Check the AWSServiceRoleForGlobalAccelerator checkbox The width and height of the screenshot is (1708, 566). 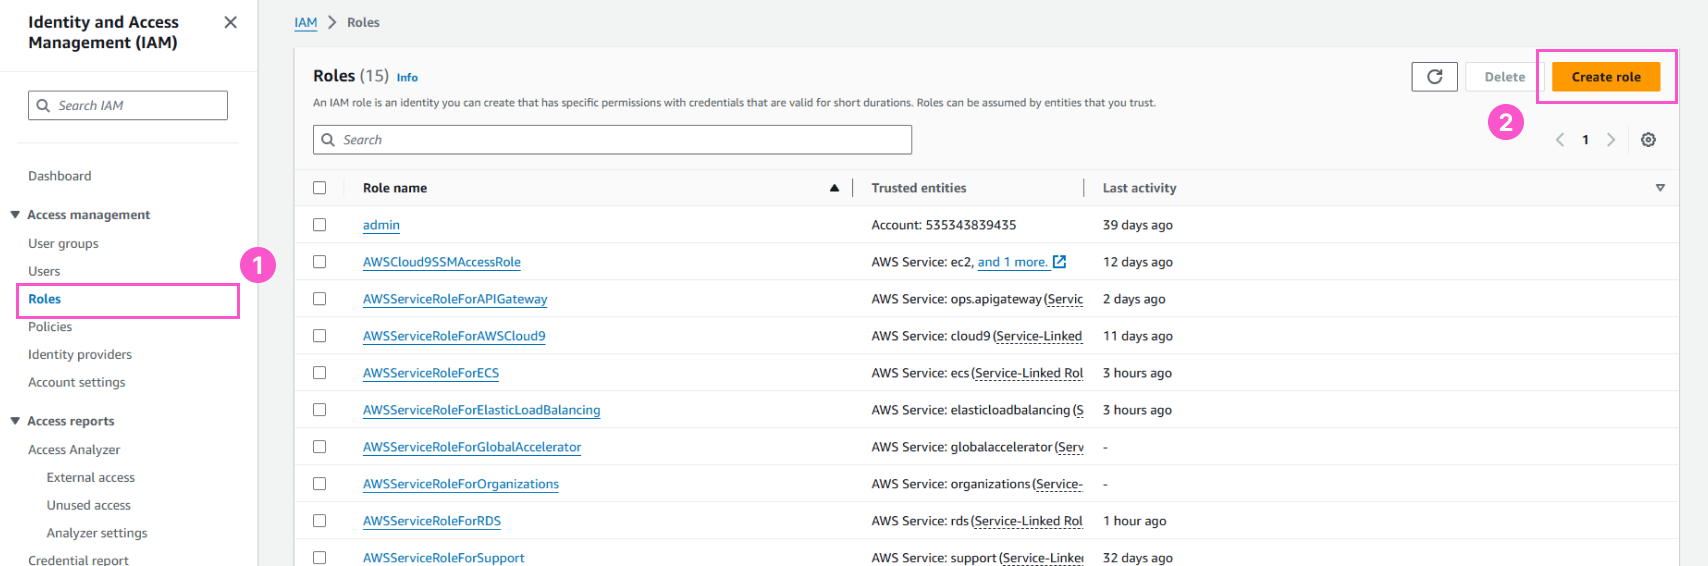click(320, 447)
